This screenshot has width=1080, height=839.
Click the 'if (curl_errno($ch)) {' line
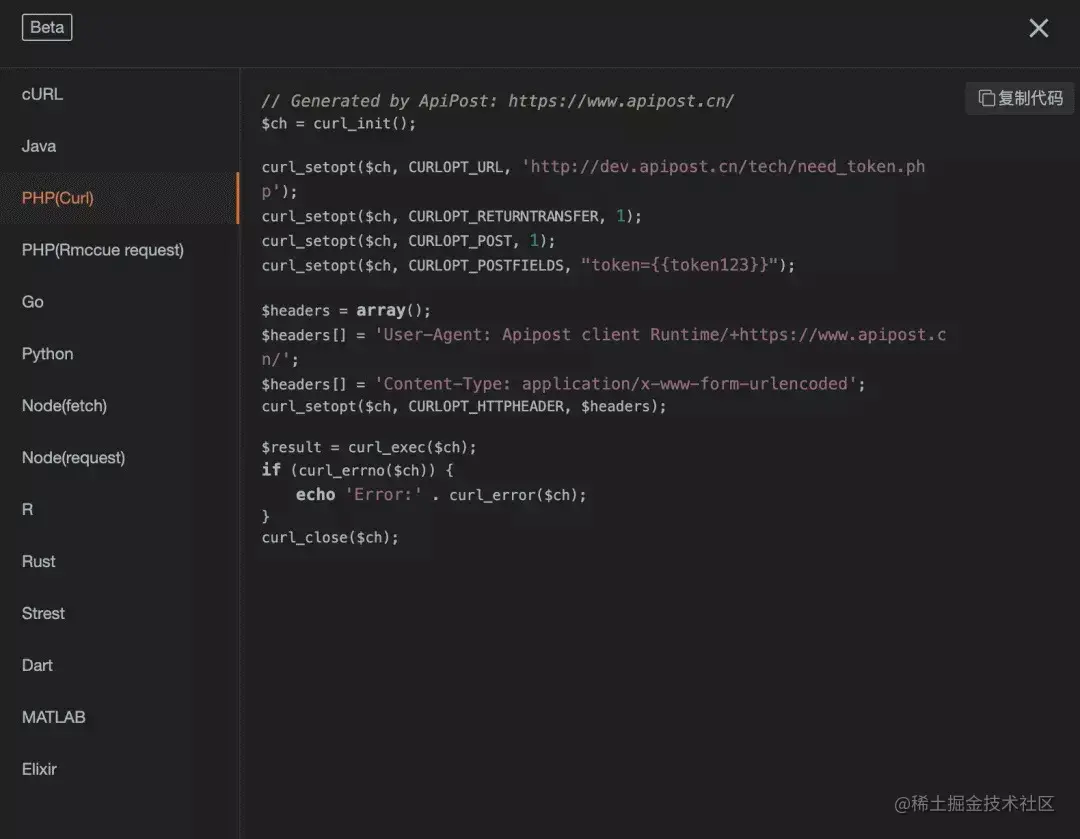point(357,470)
